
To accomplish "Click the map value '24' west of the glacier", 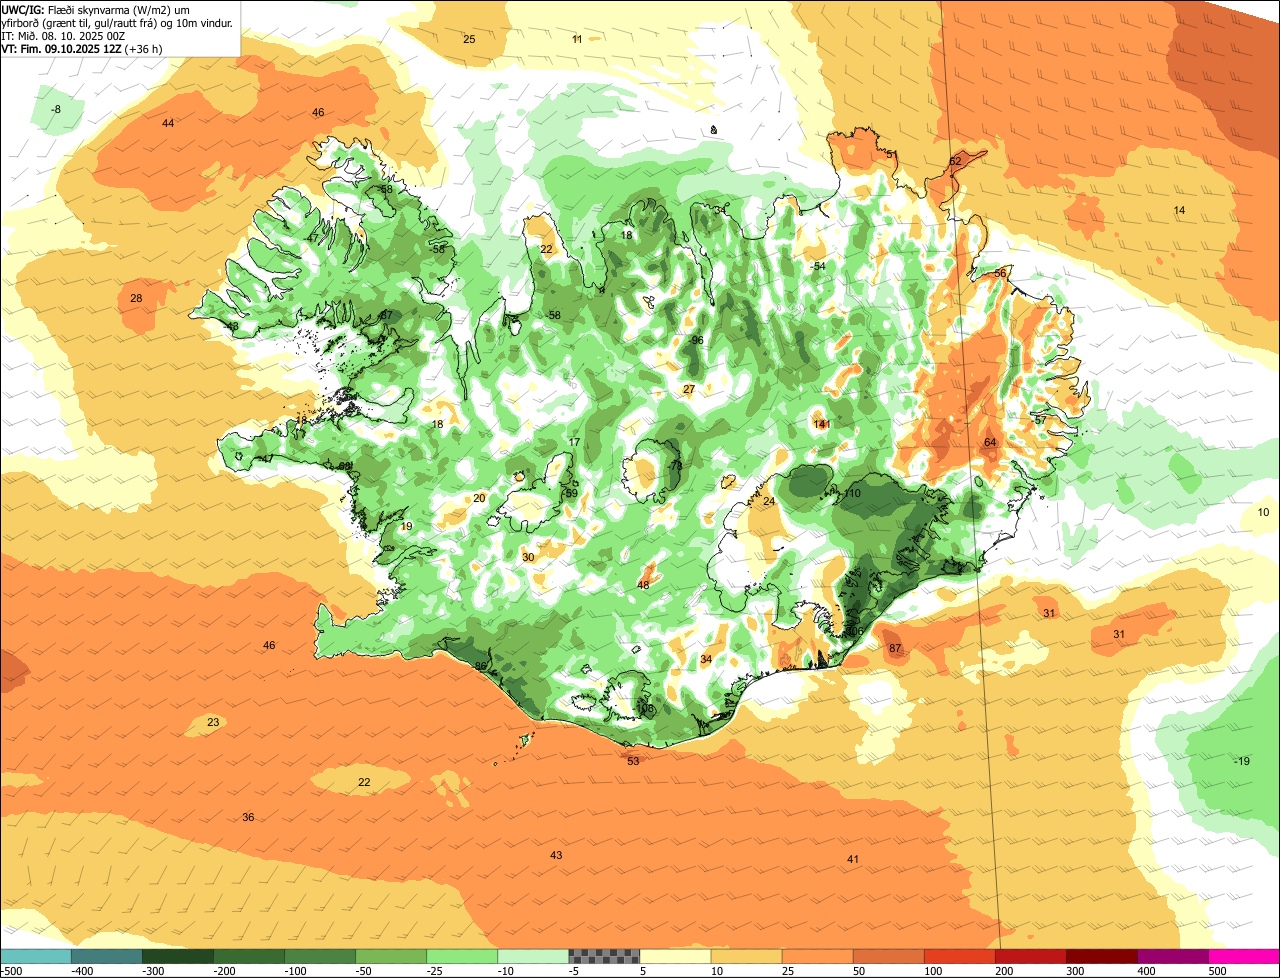I will pos(769,501).
